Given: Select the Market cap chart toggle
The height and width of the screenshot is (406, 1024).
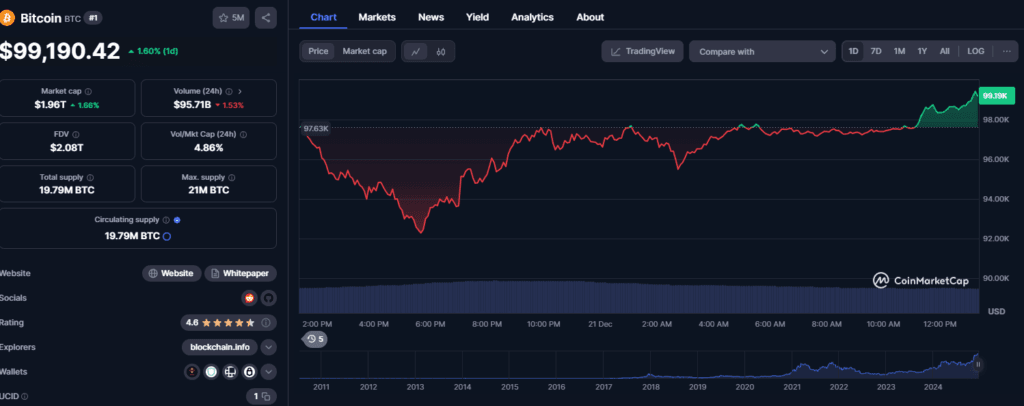Looking at the screenshot, I should pyautogui.click(x=364, y=51).
